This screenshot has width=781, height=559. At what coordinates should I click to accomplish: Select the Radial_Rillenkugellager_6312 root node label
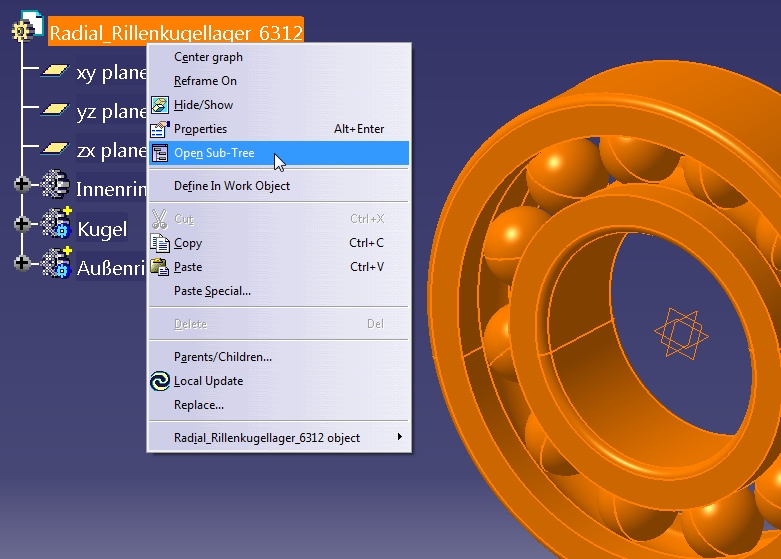pos(176,32)
